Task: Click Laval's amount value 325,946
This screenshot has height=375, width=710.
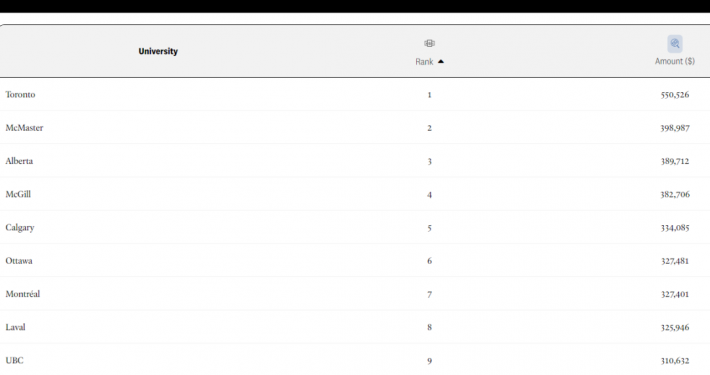Action: 675,327
